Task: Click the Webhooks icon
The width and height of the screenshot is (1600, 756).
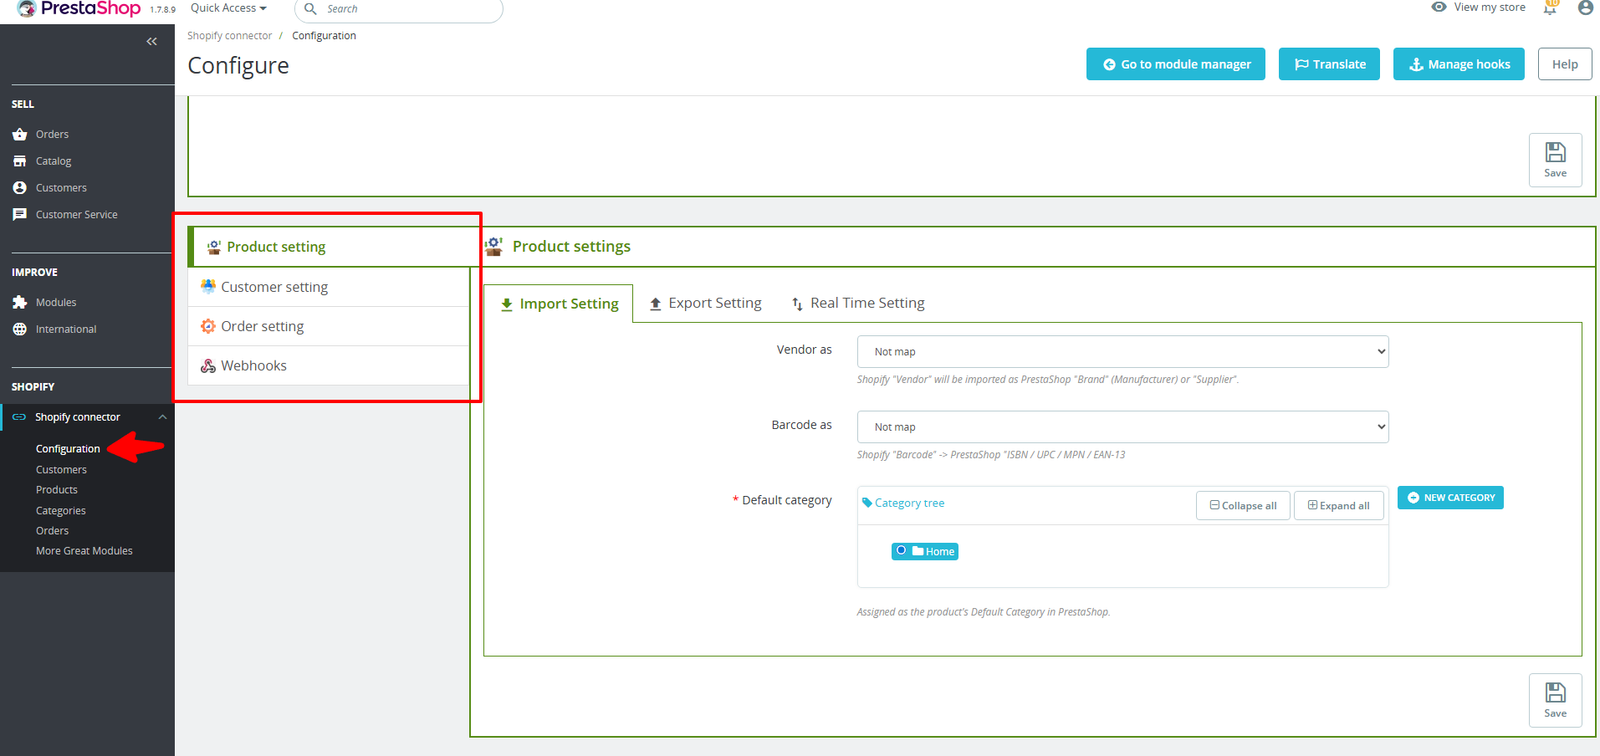Action: (208, 366)
